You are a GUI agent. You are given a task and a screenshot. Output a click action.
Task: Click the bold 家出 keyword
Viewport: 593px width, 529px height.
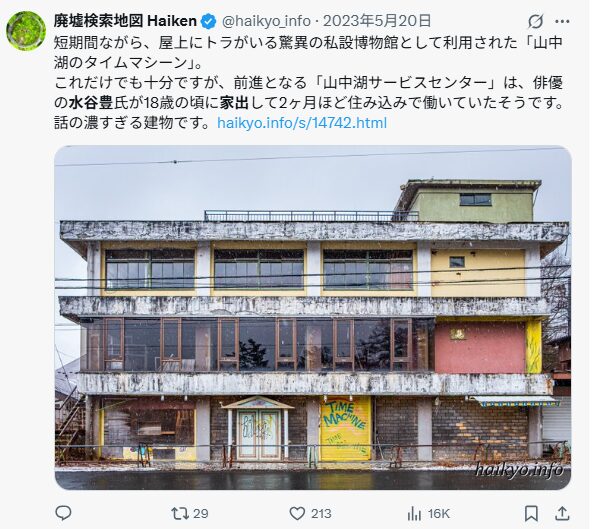(234, 102)
